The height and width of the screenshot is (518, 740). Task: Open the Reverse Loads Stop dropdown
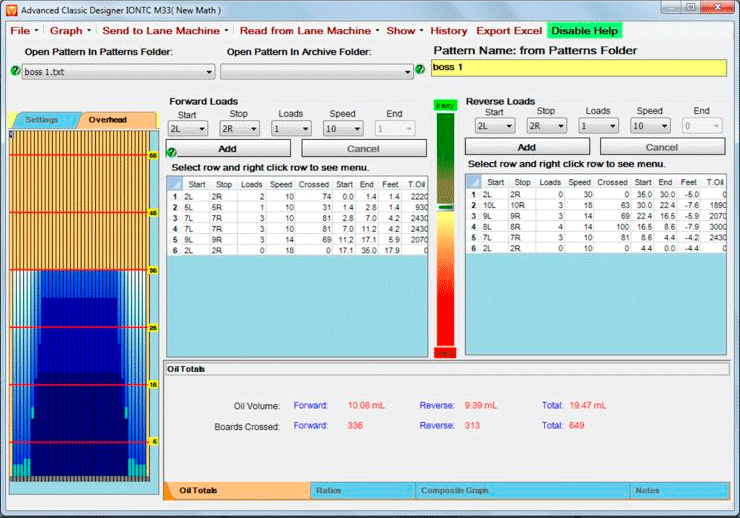click(x=547, y=126)
